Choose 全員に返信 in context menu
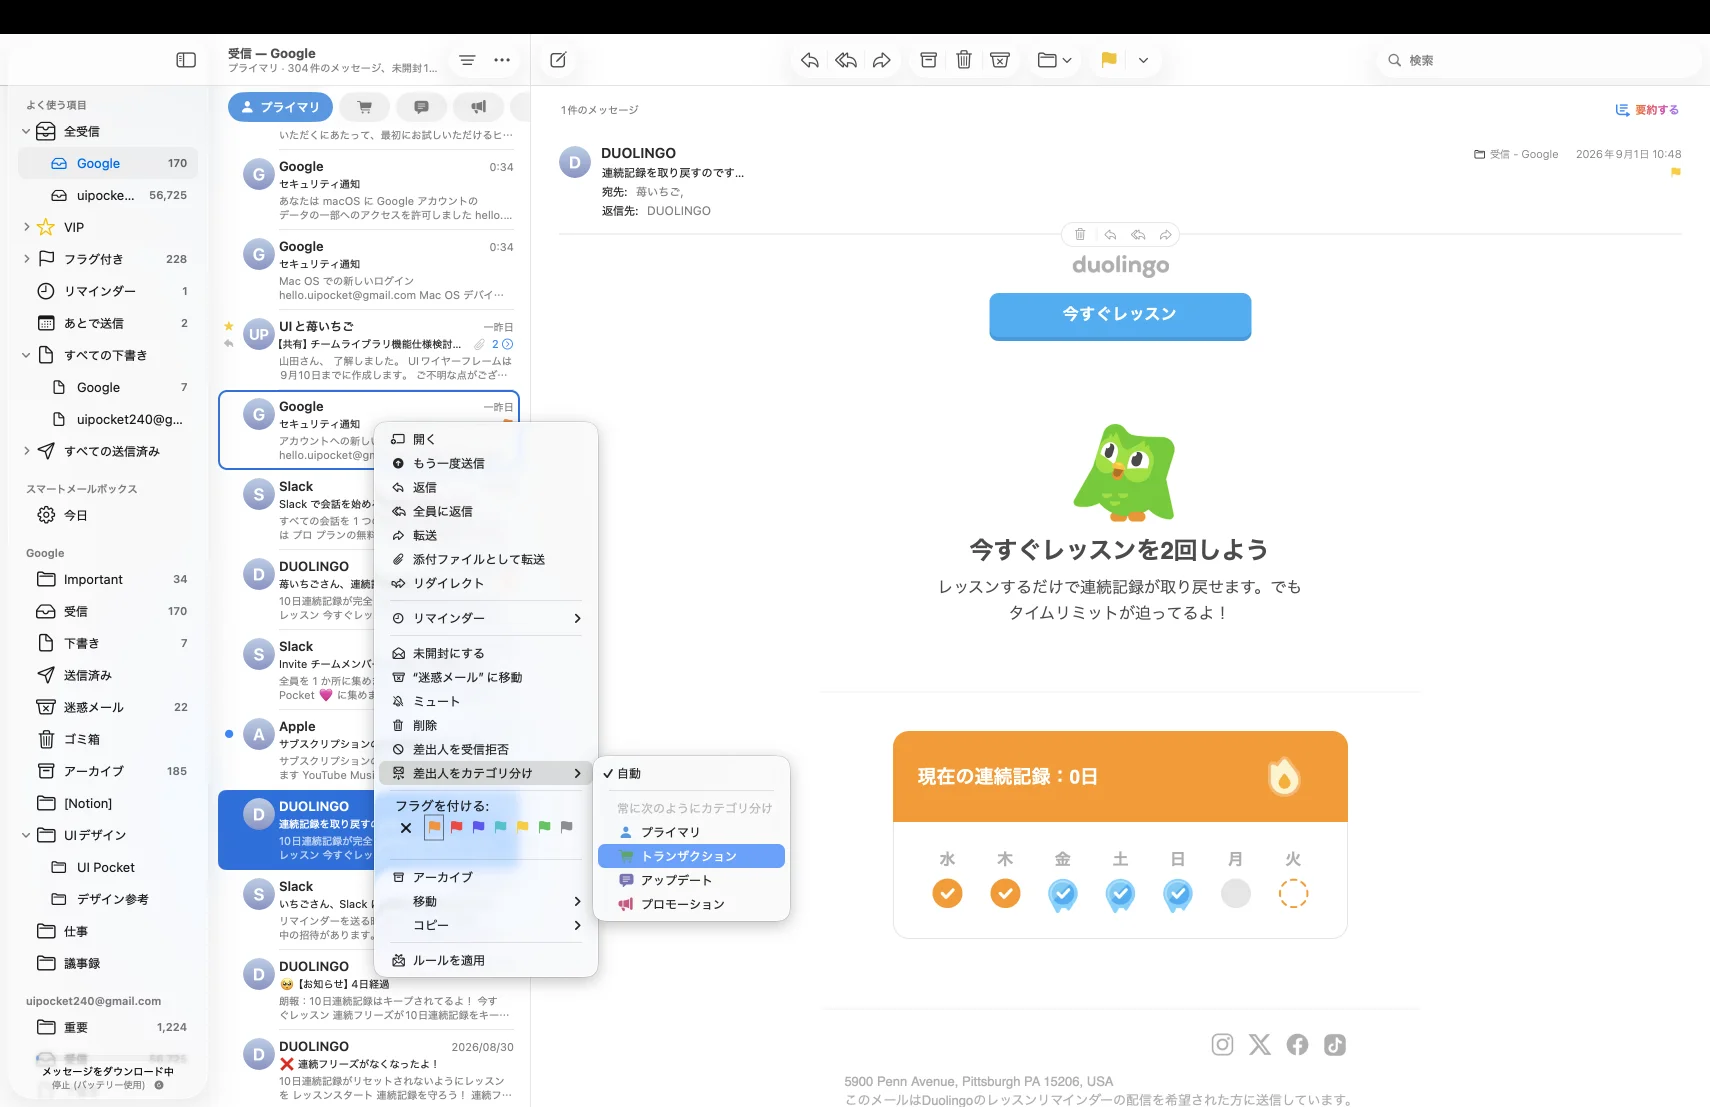Image resolution: width=1710 pixels, height=1107 pixels. point(486,511)
